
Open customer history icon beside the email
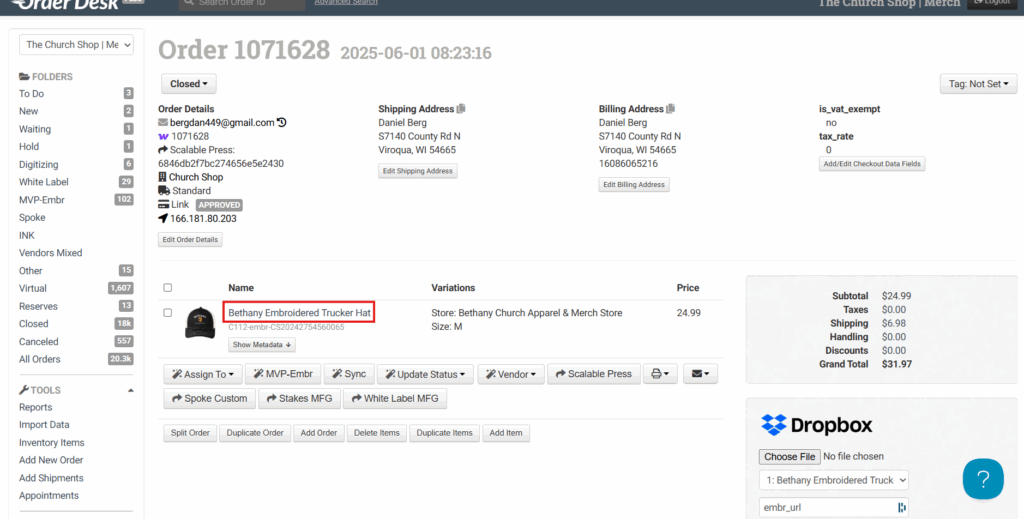point(282,123)
